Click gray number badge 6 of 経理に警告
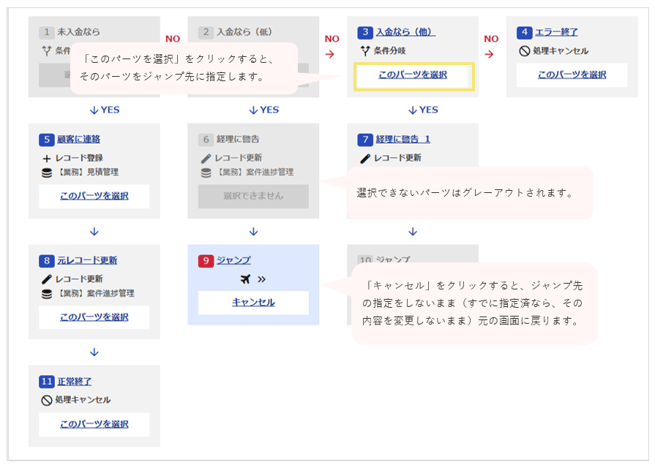The width and height of the screenshot is (655, 470). click(x=206, y=140)
